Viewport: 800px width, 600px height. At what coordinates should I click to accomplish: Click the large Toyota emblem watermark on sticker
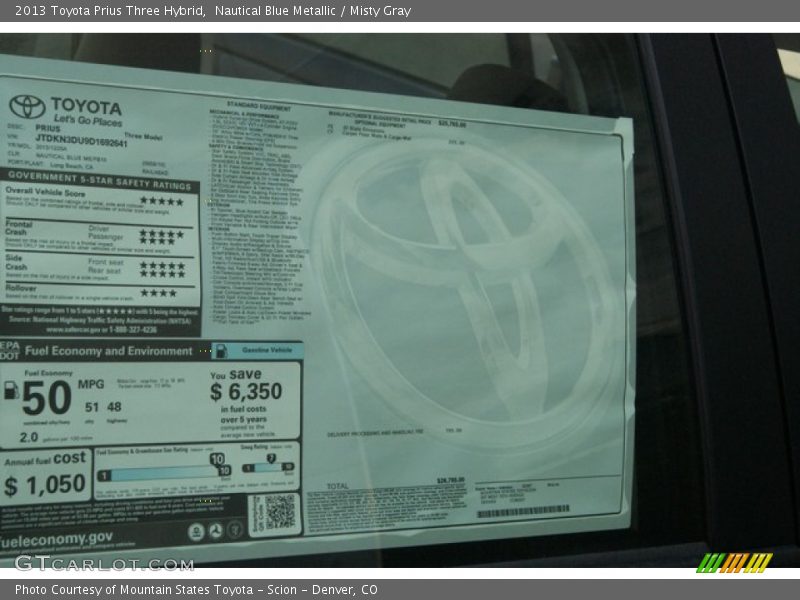tap(462, 293)
